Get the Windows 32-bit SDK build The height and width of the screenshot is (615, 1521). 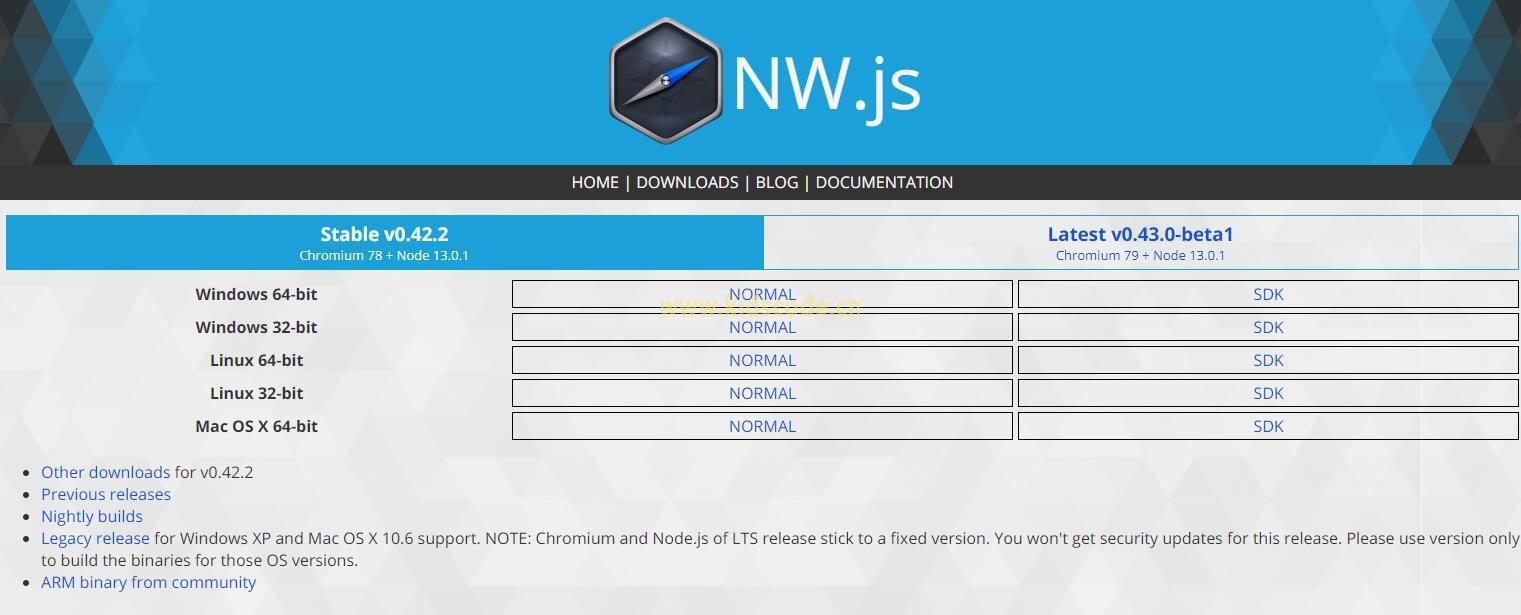[1268, 327]
